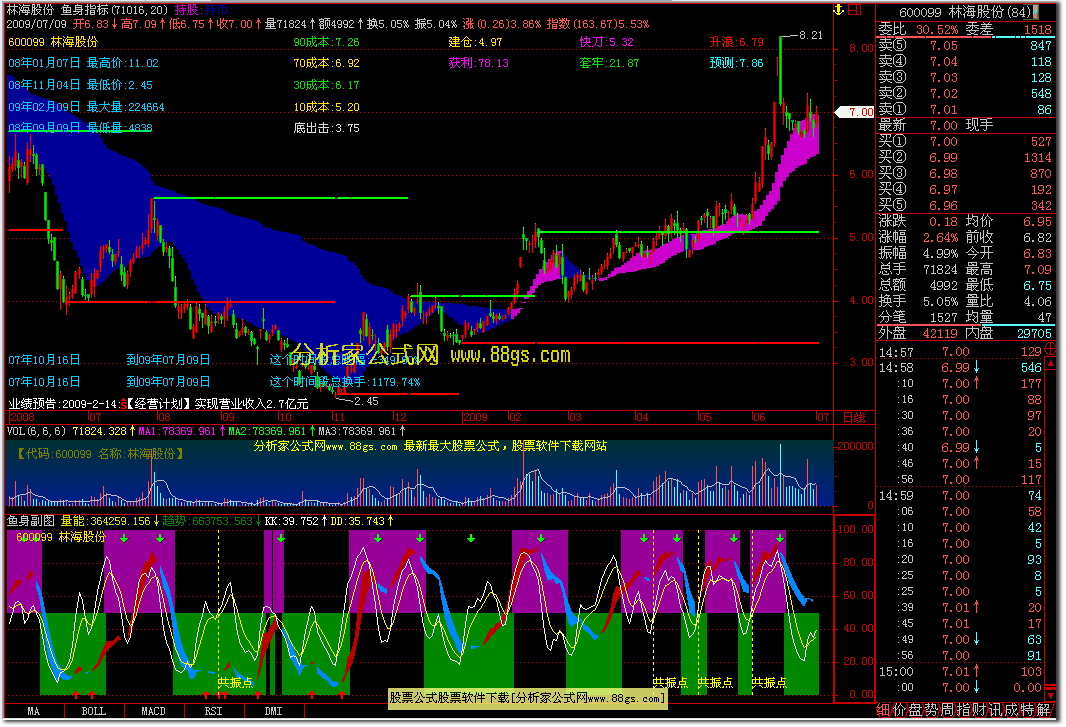The image size is (1066, 727).
Task: Open the 细 (details) tab in the side panel
Action: 883,710
